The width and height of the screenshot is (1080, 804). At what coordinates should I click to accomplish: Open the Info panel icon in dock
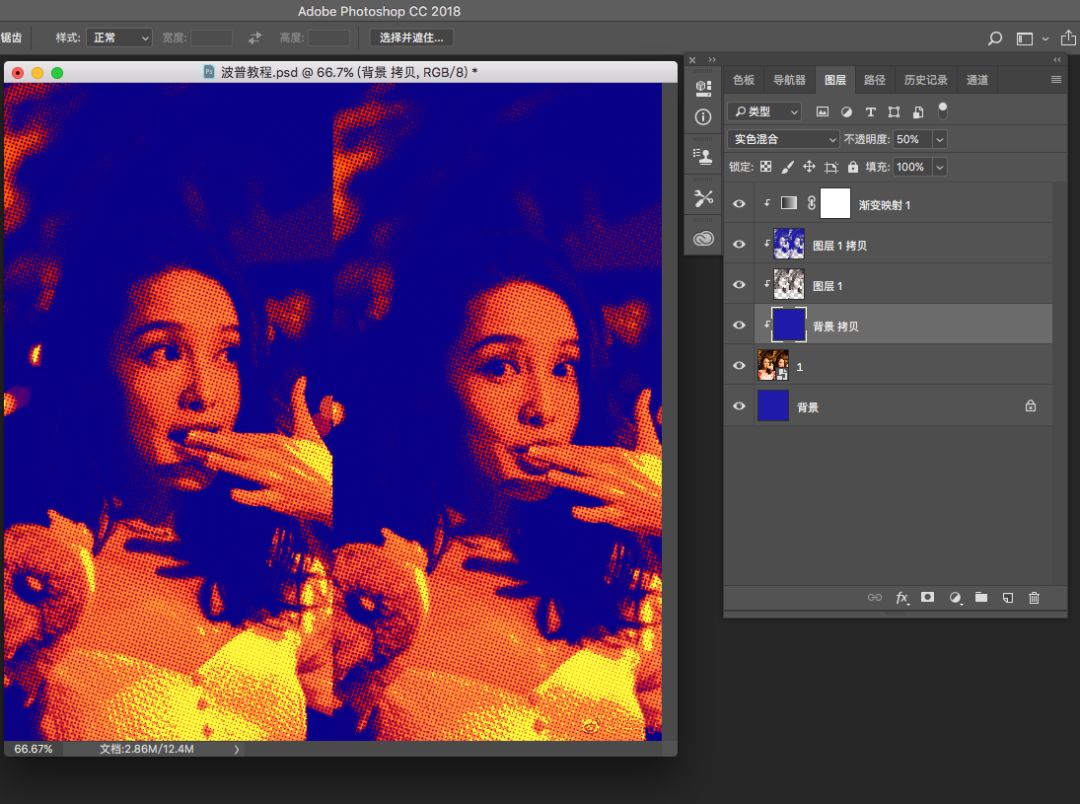point(703,117)
